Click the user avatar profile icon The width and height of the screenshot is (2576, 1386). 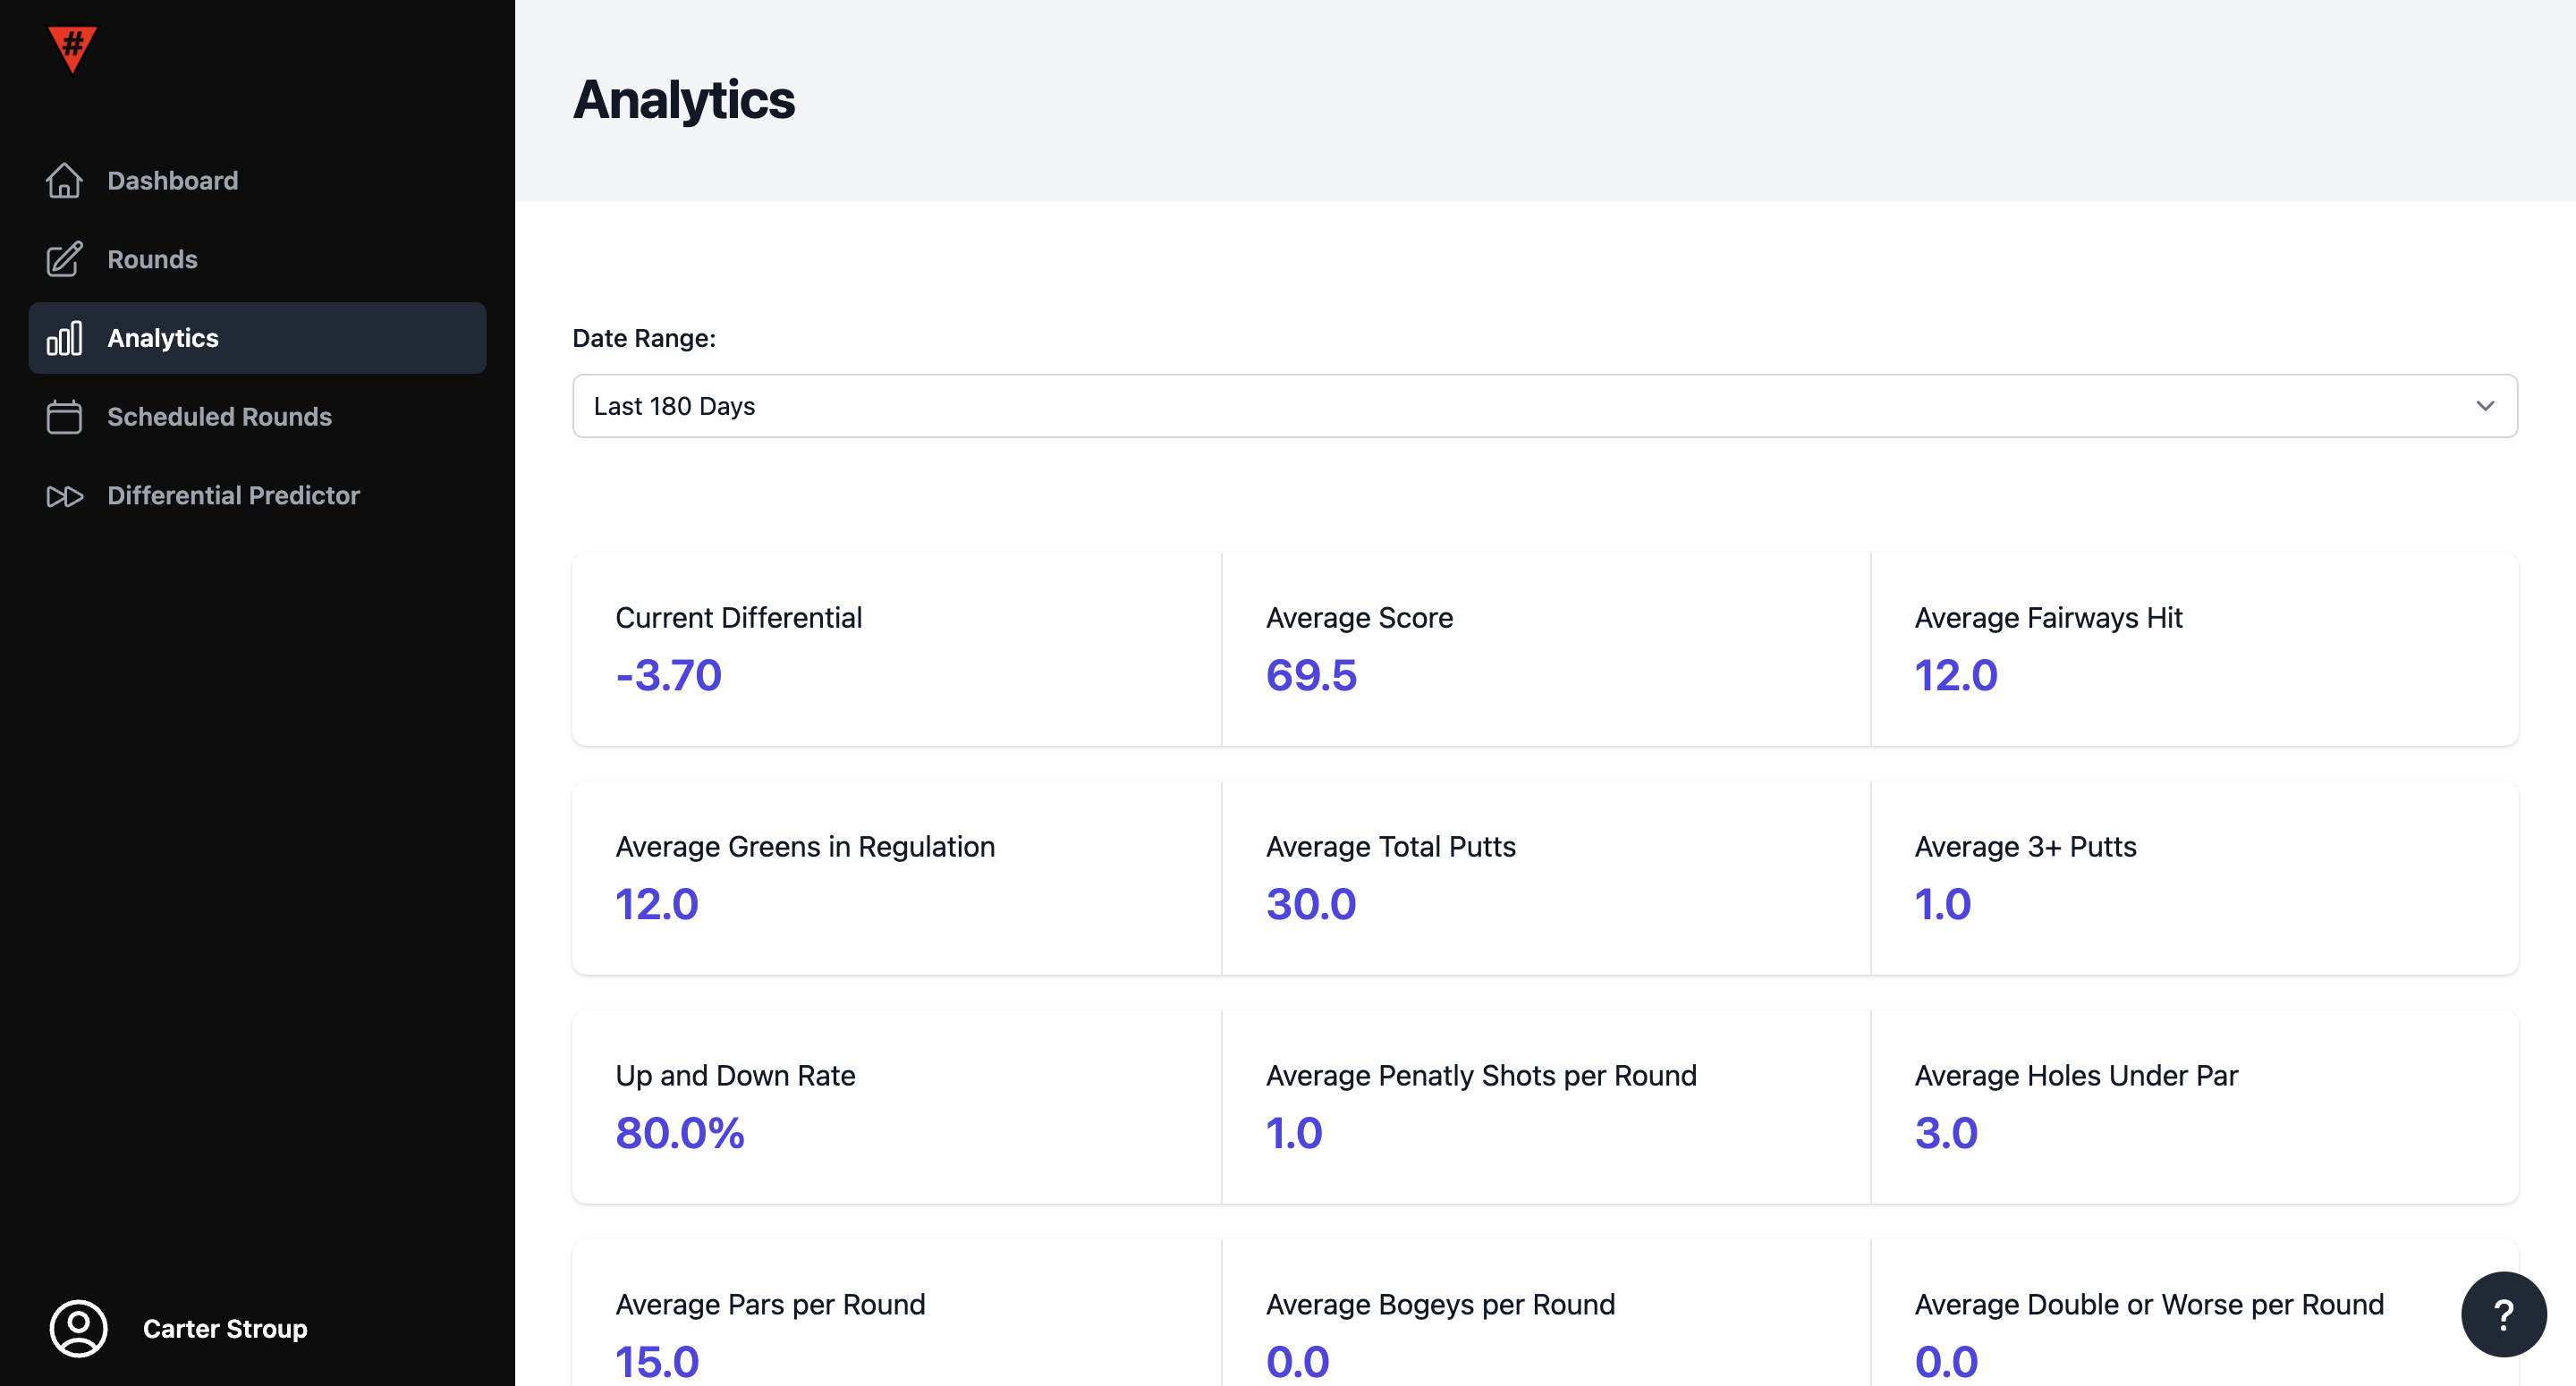[x=78, y=1328]
